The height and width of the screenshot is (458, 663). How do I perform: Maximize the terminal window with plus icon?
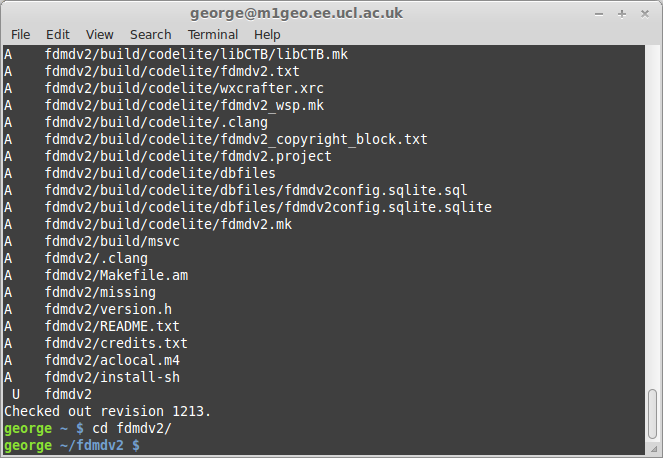tap(622, 14)
